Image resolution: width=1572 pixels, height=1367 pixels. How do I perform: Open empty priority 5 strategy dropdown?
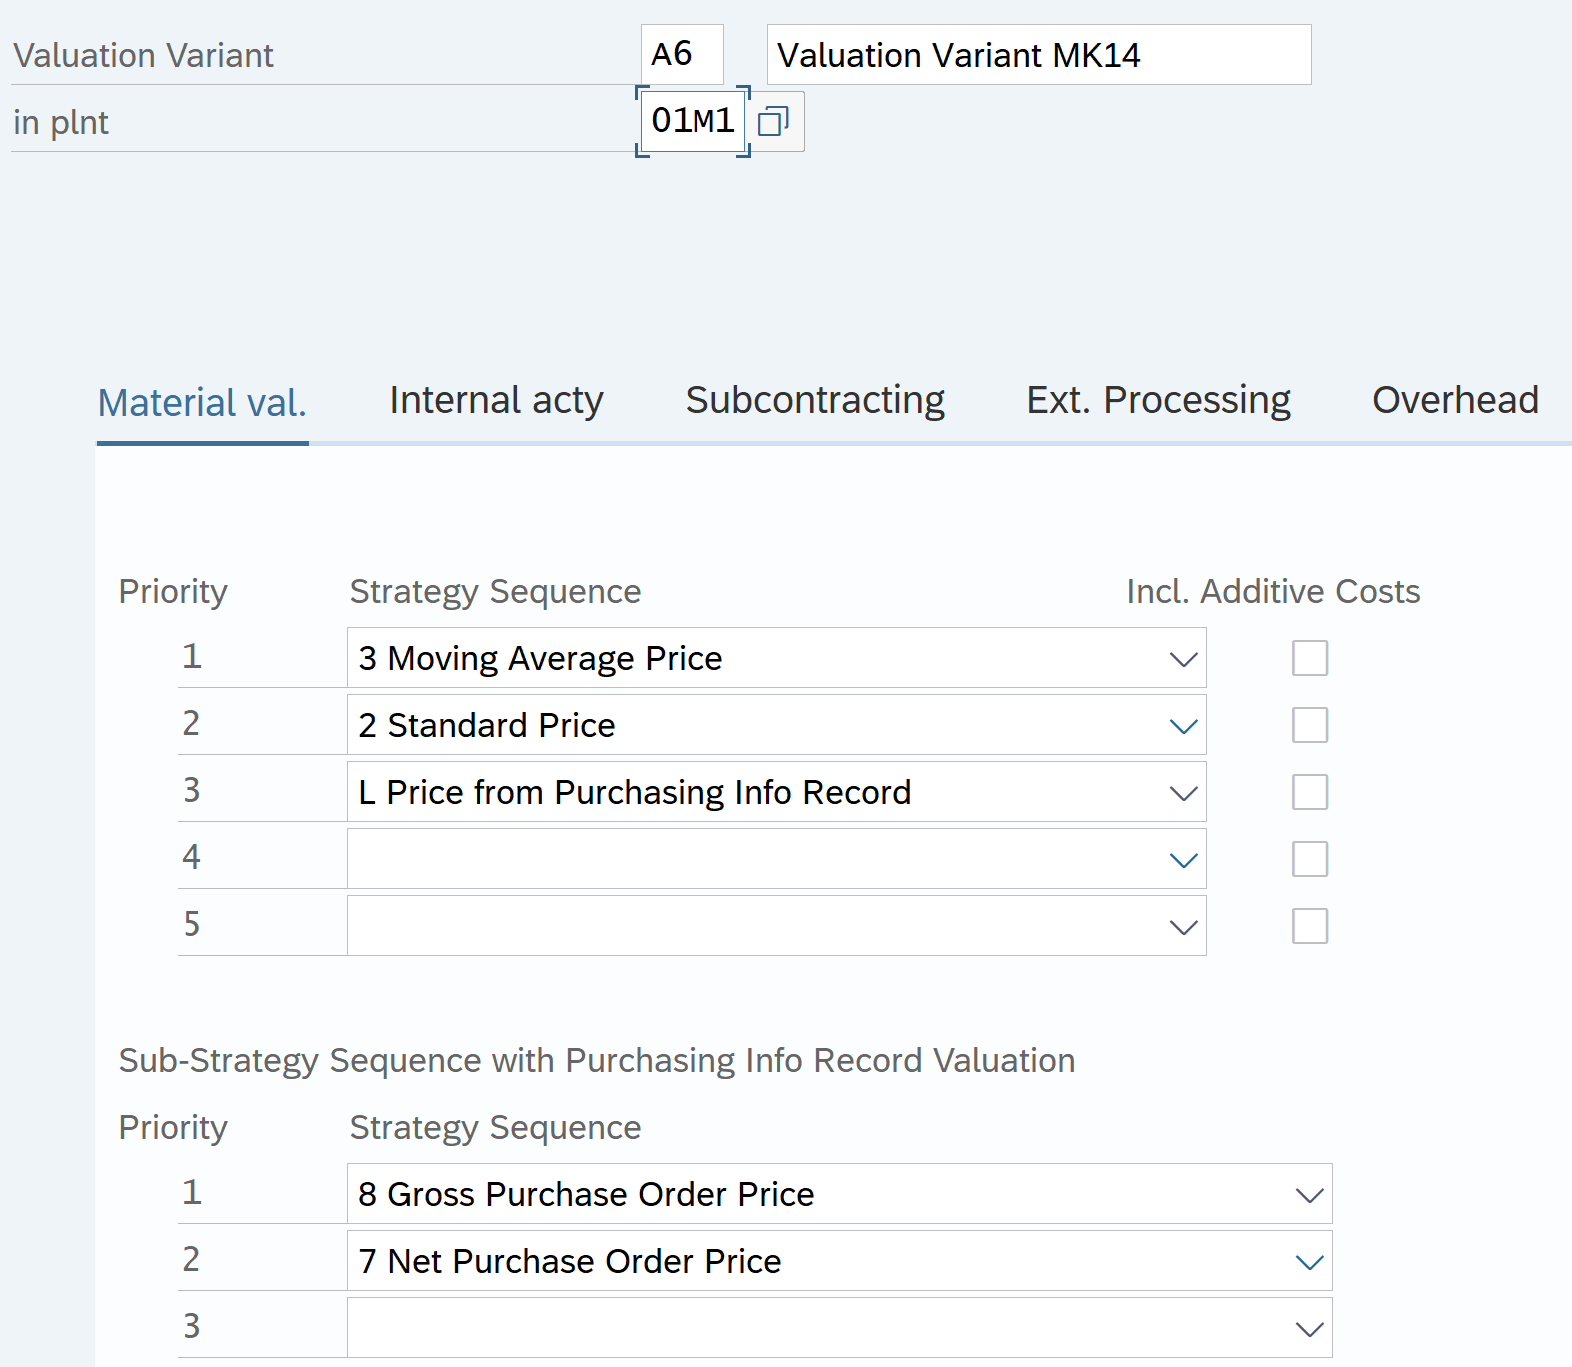[1183, 927]
